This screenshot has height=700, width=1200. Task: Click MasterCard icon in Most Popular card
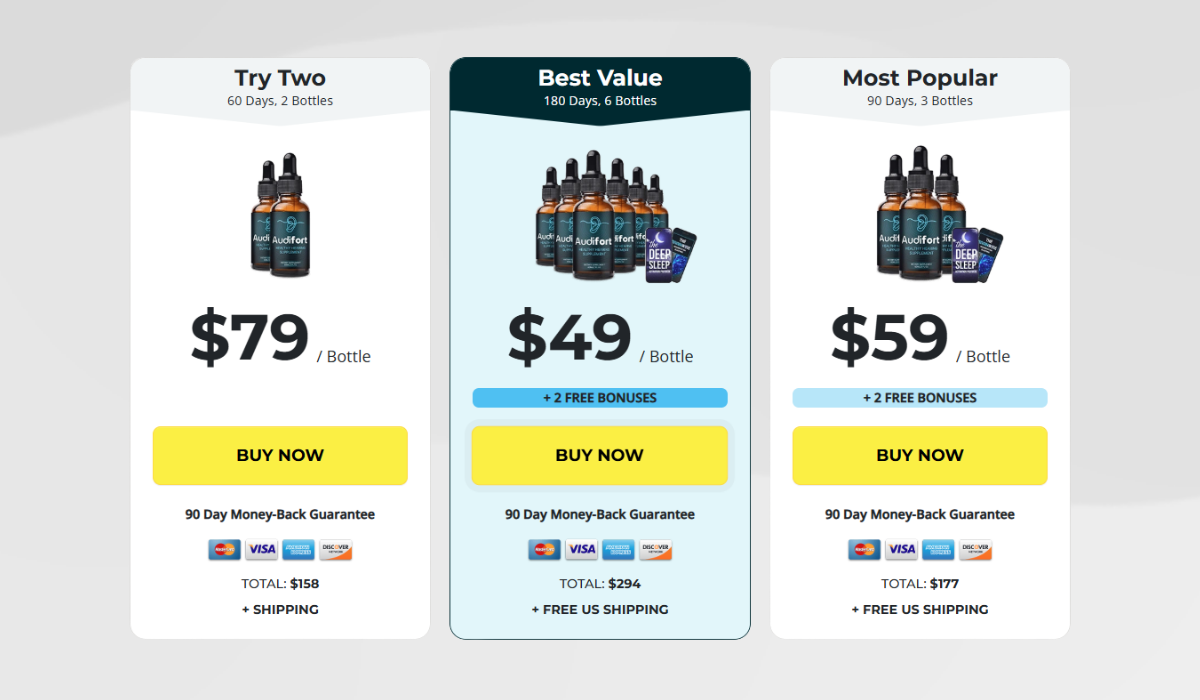(865, 549)
